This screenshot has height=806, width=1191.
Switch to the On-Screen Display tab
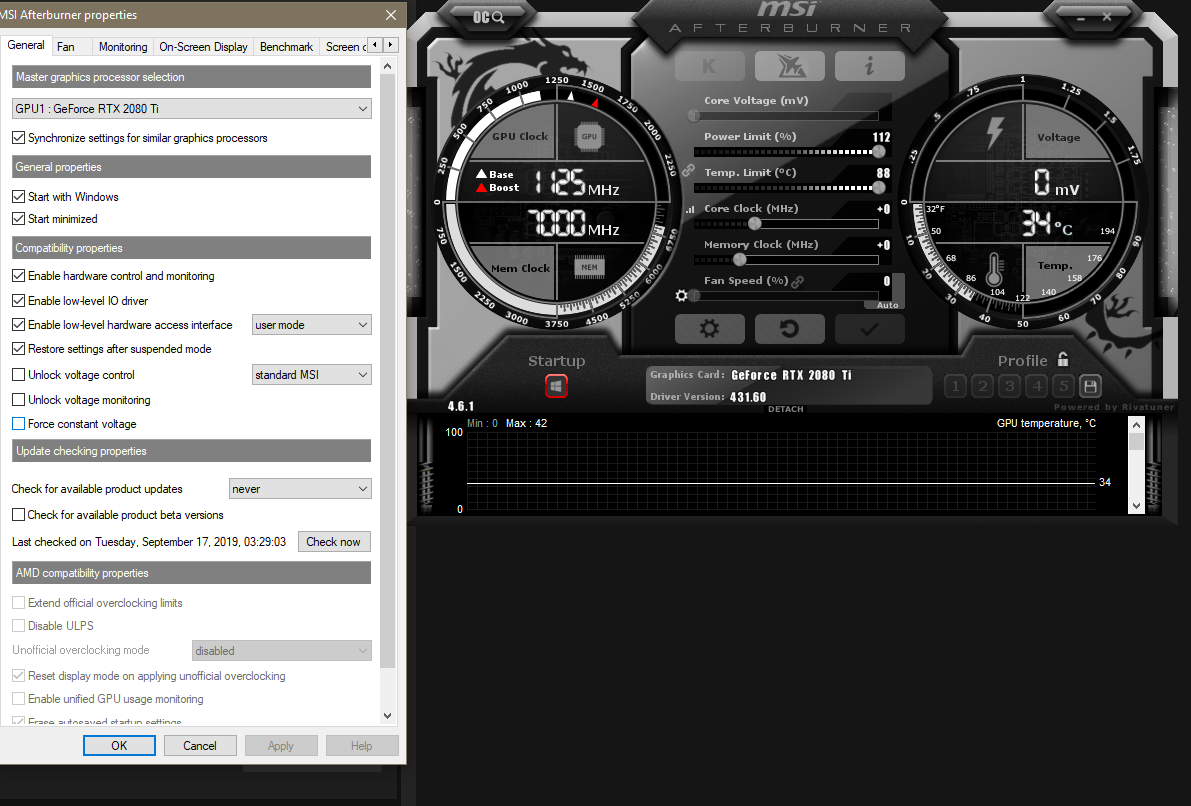[x=204, y=46]
